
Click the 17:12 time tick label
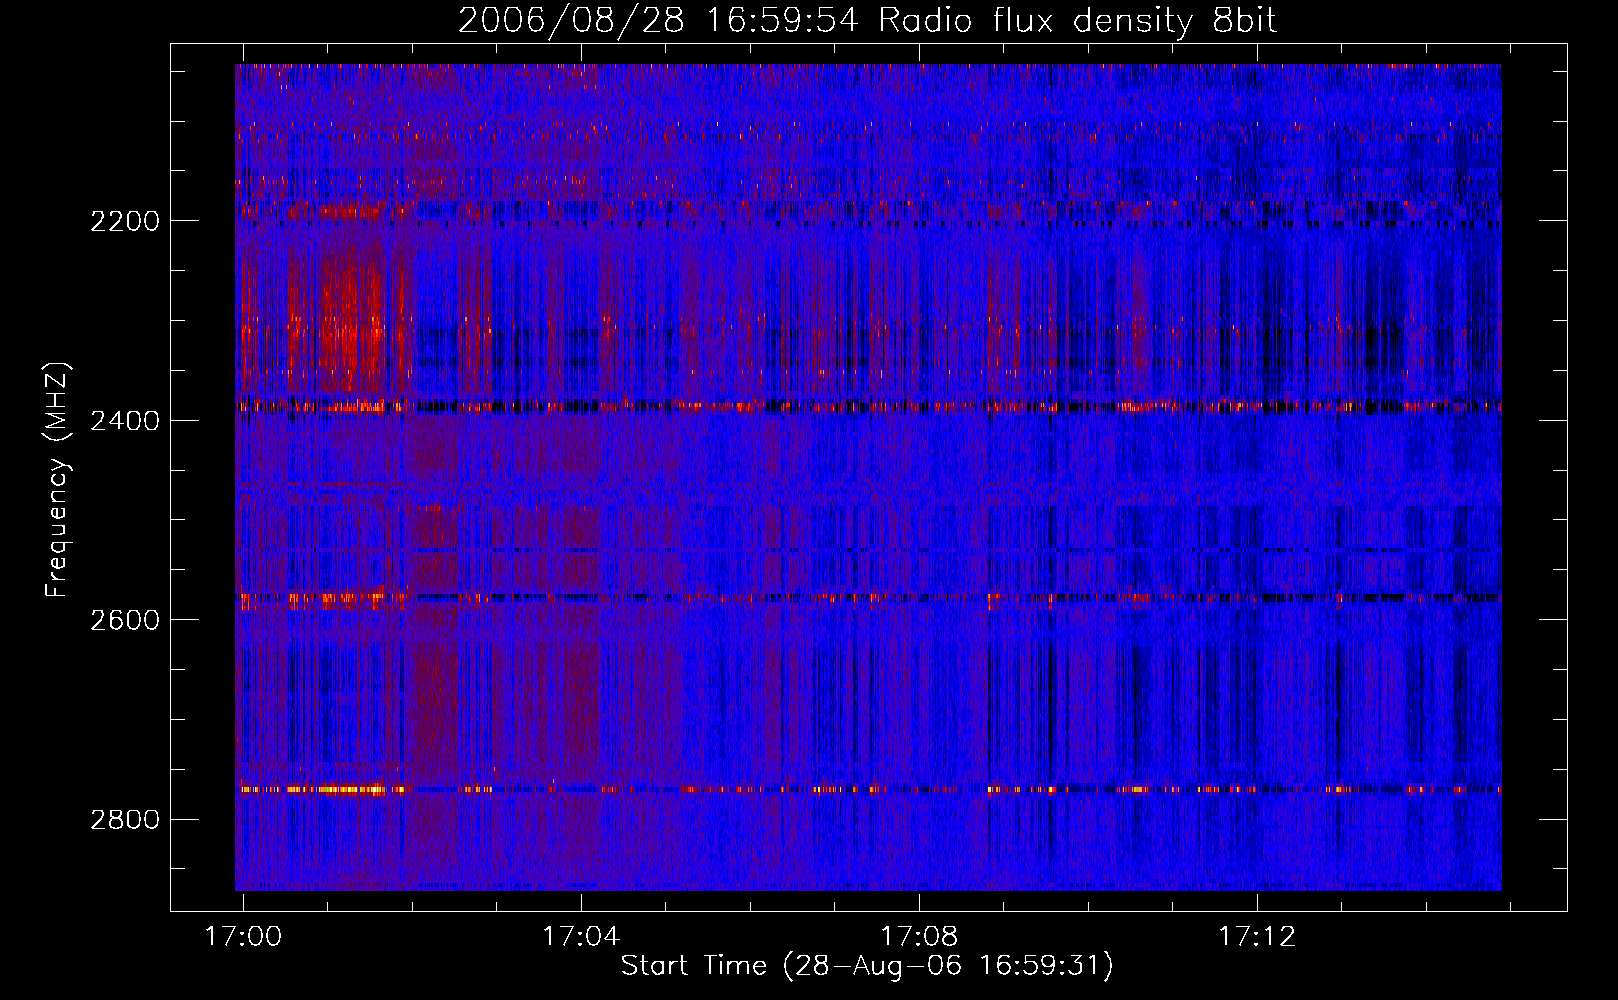(1257, 937)
